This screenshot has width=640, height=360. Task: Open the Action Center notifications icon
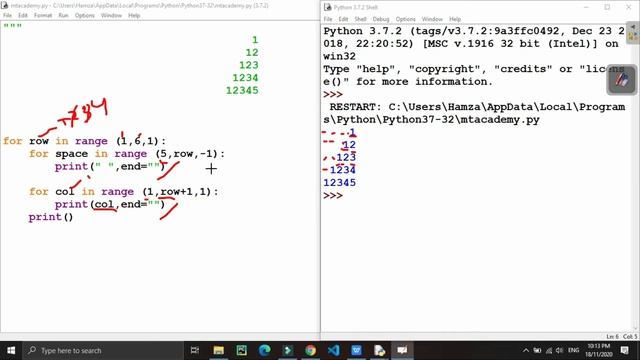625,350
